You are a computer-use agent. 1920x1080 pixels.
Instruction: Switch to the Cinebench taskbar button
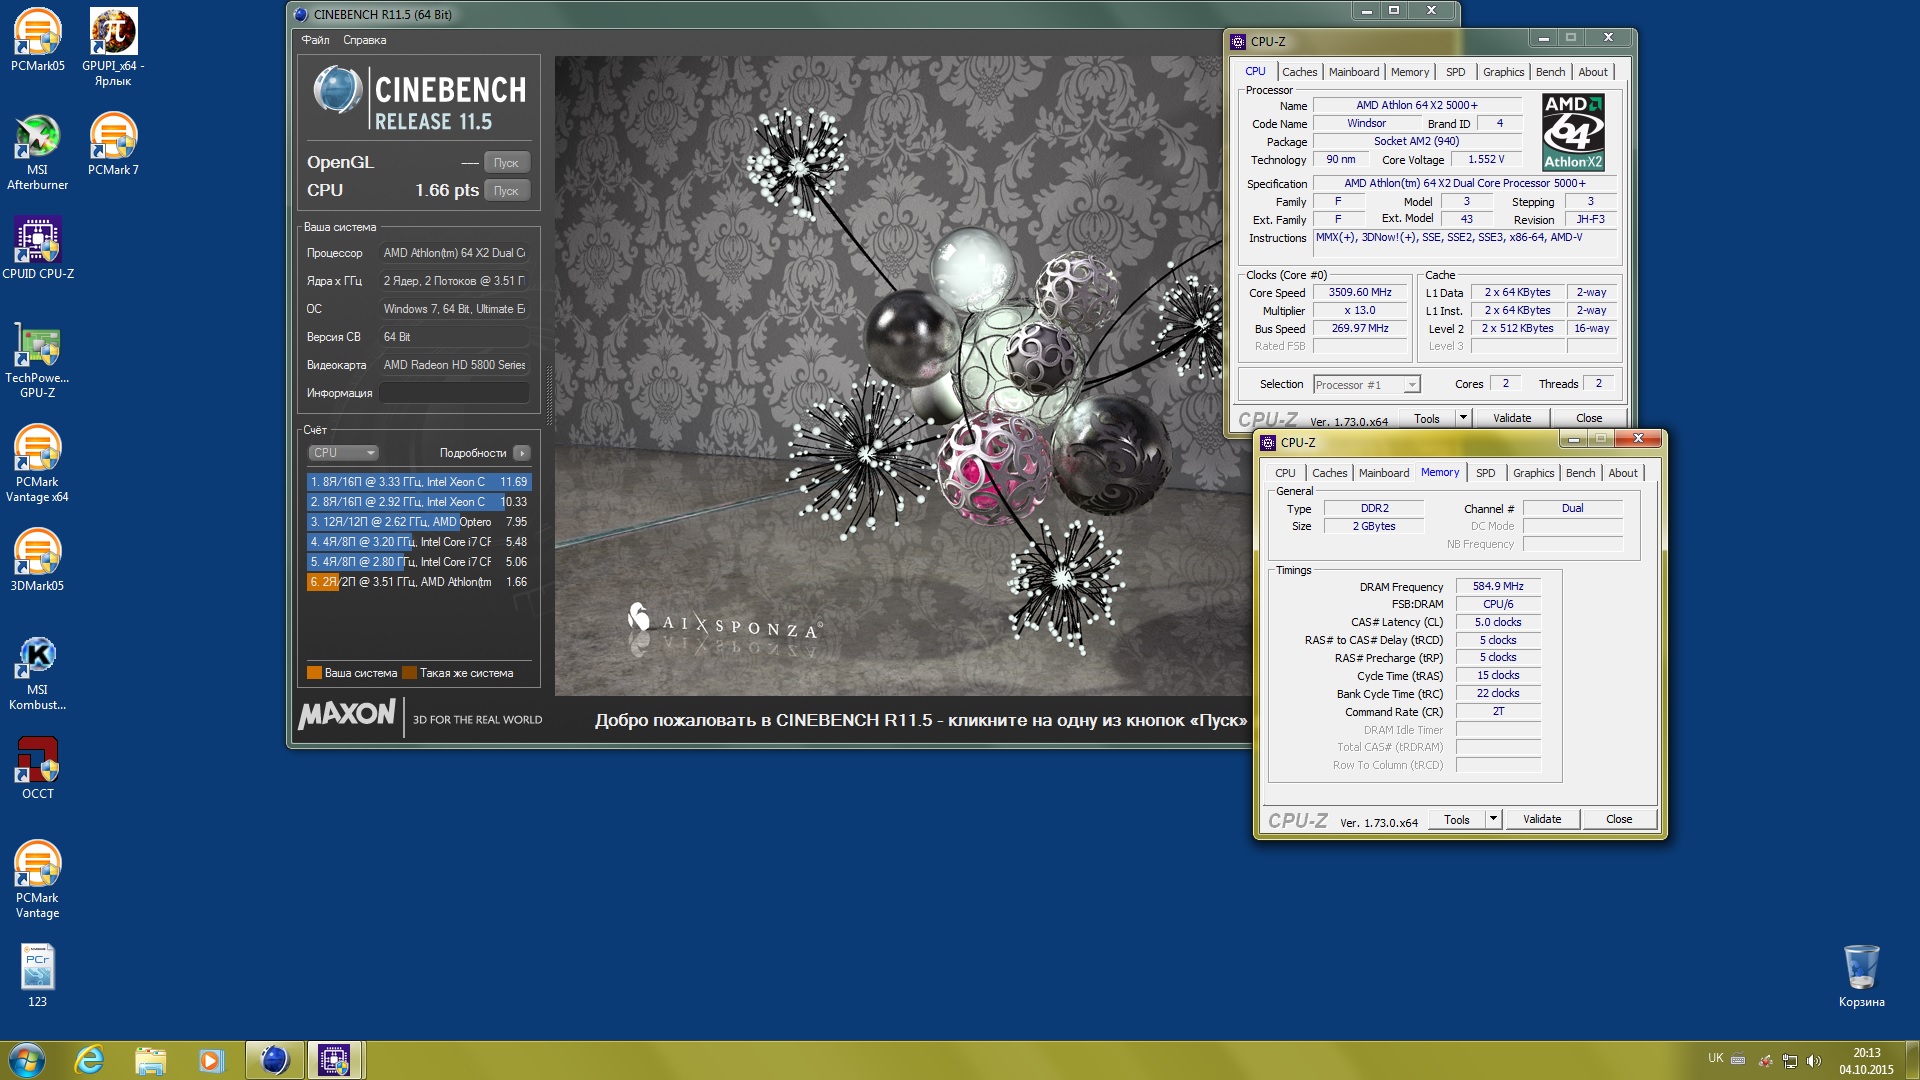coord(274,1060)
